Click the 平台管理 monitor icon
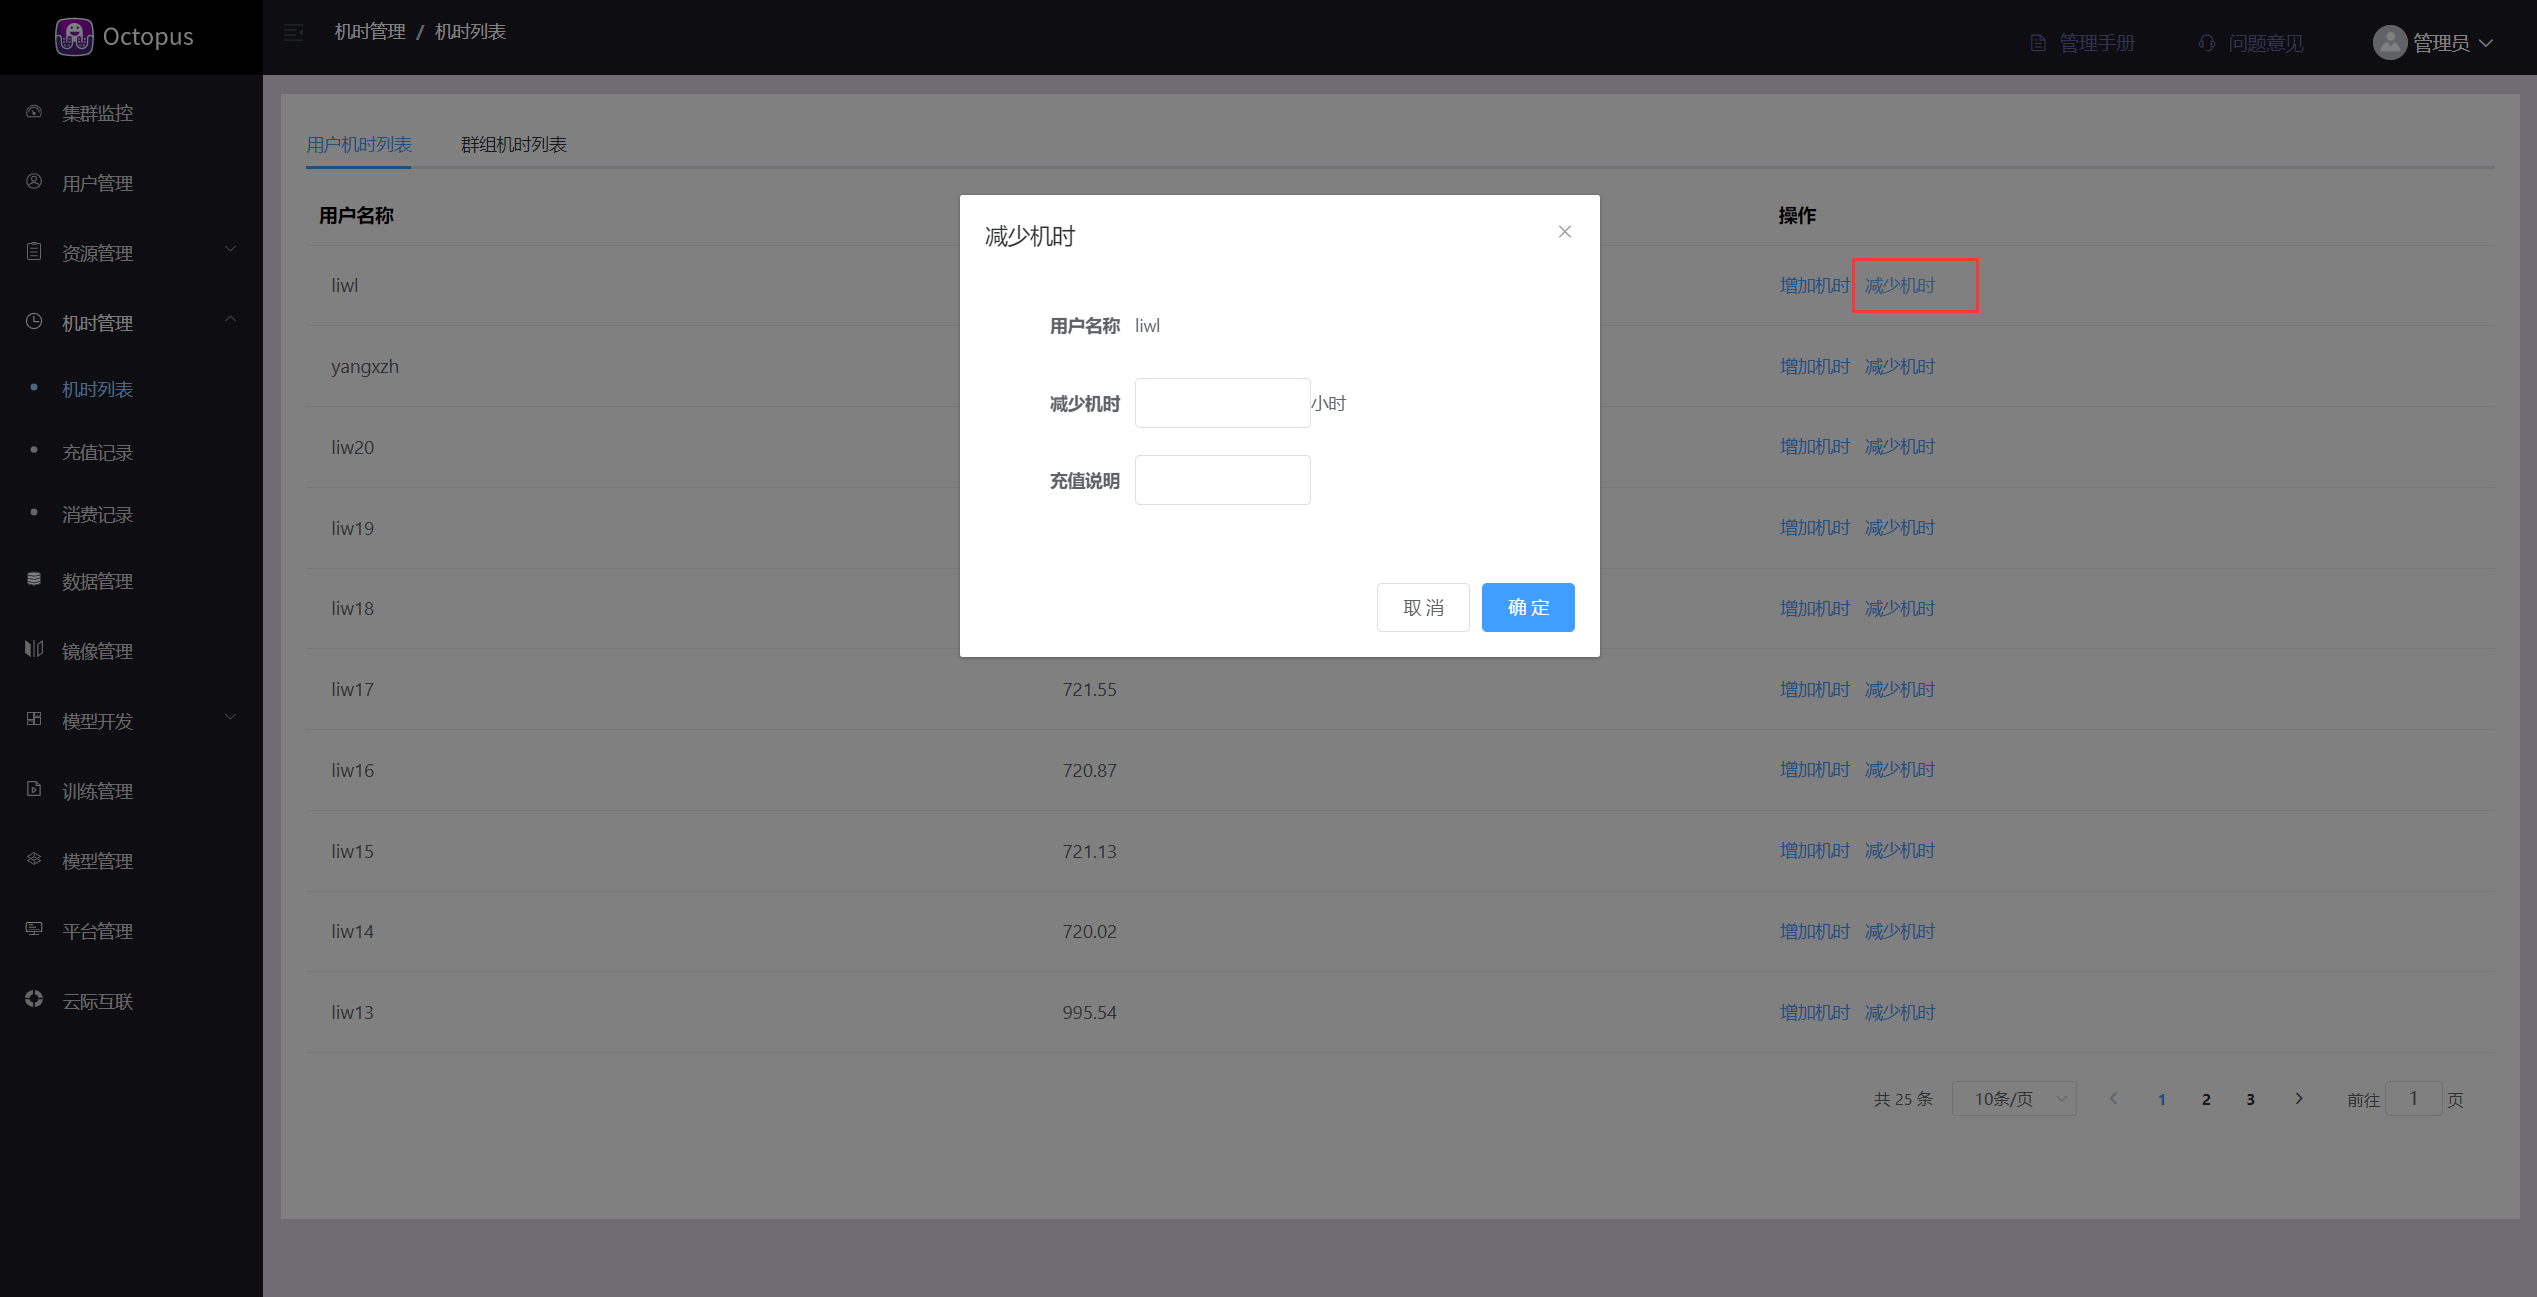2537x1297 pixels. coord(34,929)
